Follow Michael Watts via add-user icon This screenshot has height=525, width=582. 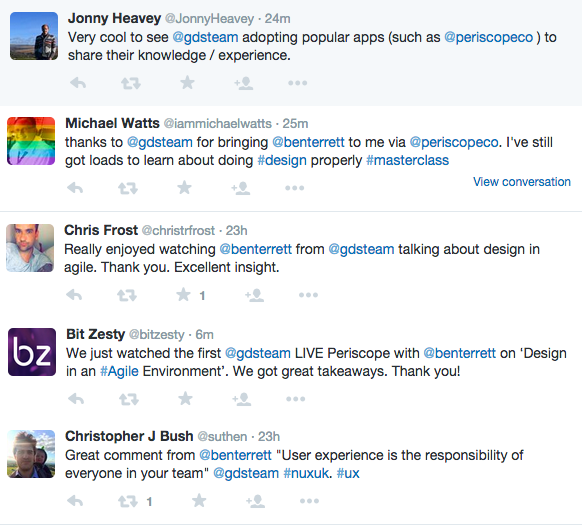(x=241, y=188)
